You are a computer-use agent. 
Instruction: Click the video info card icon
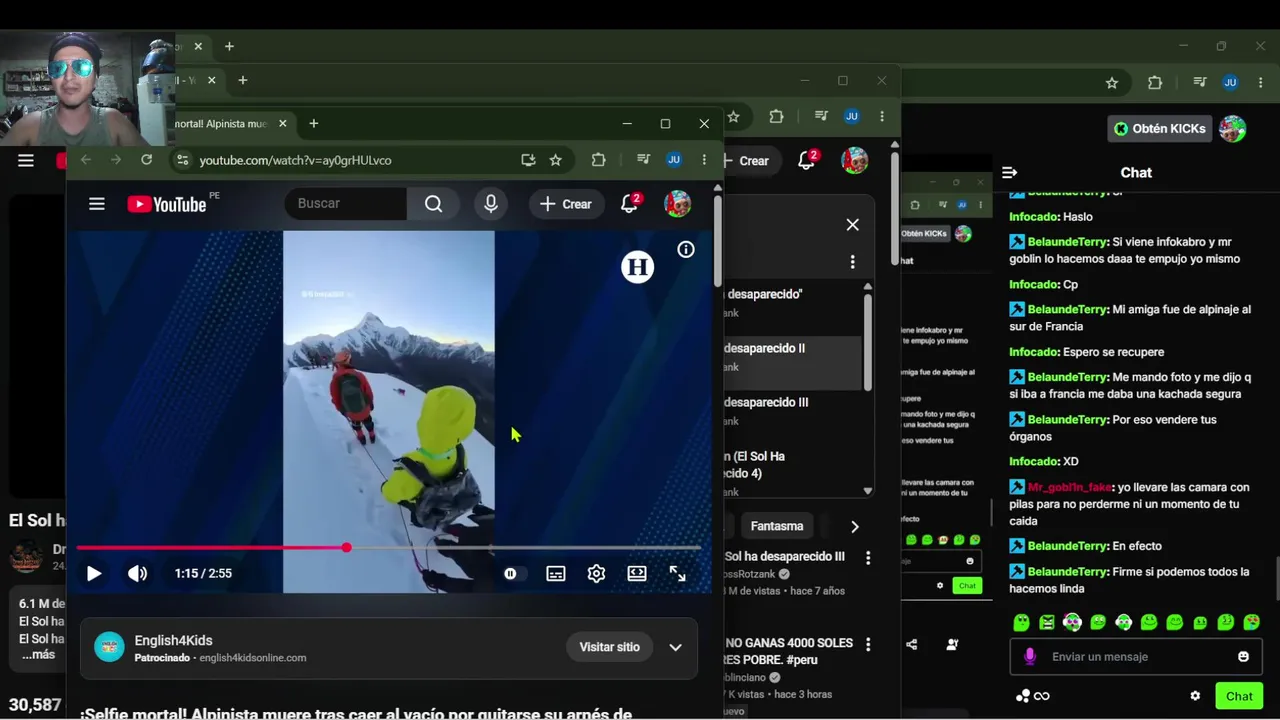(686, 250)
